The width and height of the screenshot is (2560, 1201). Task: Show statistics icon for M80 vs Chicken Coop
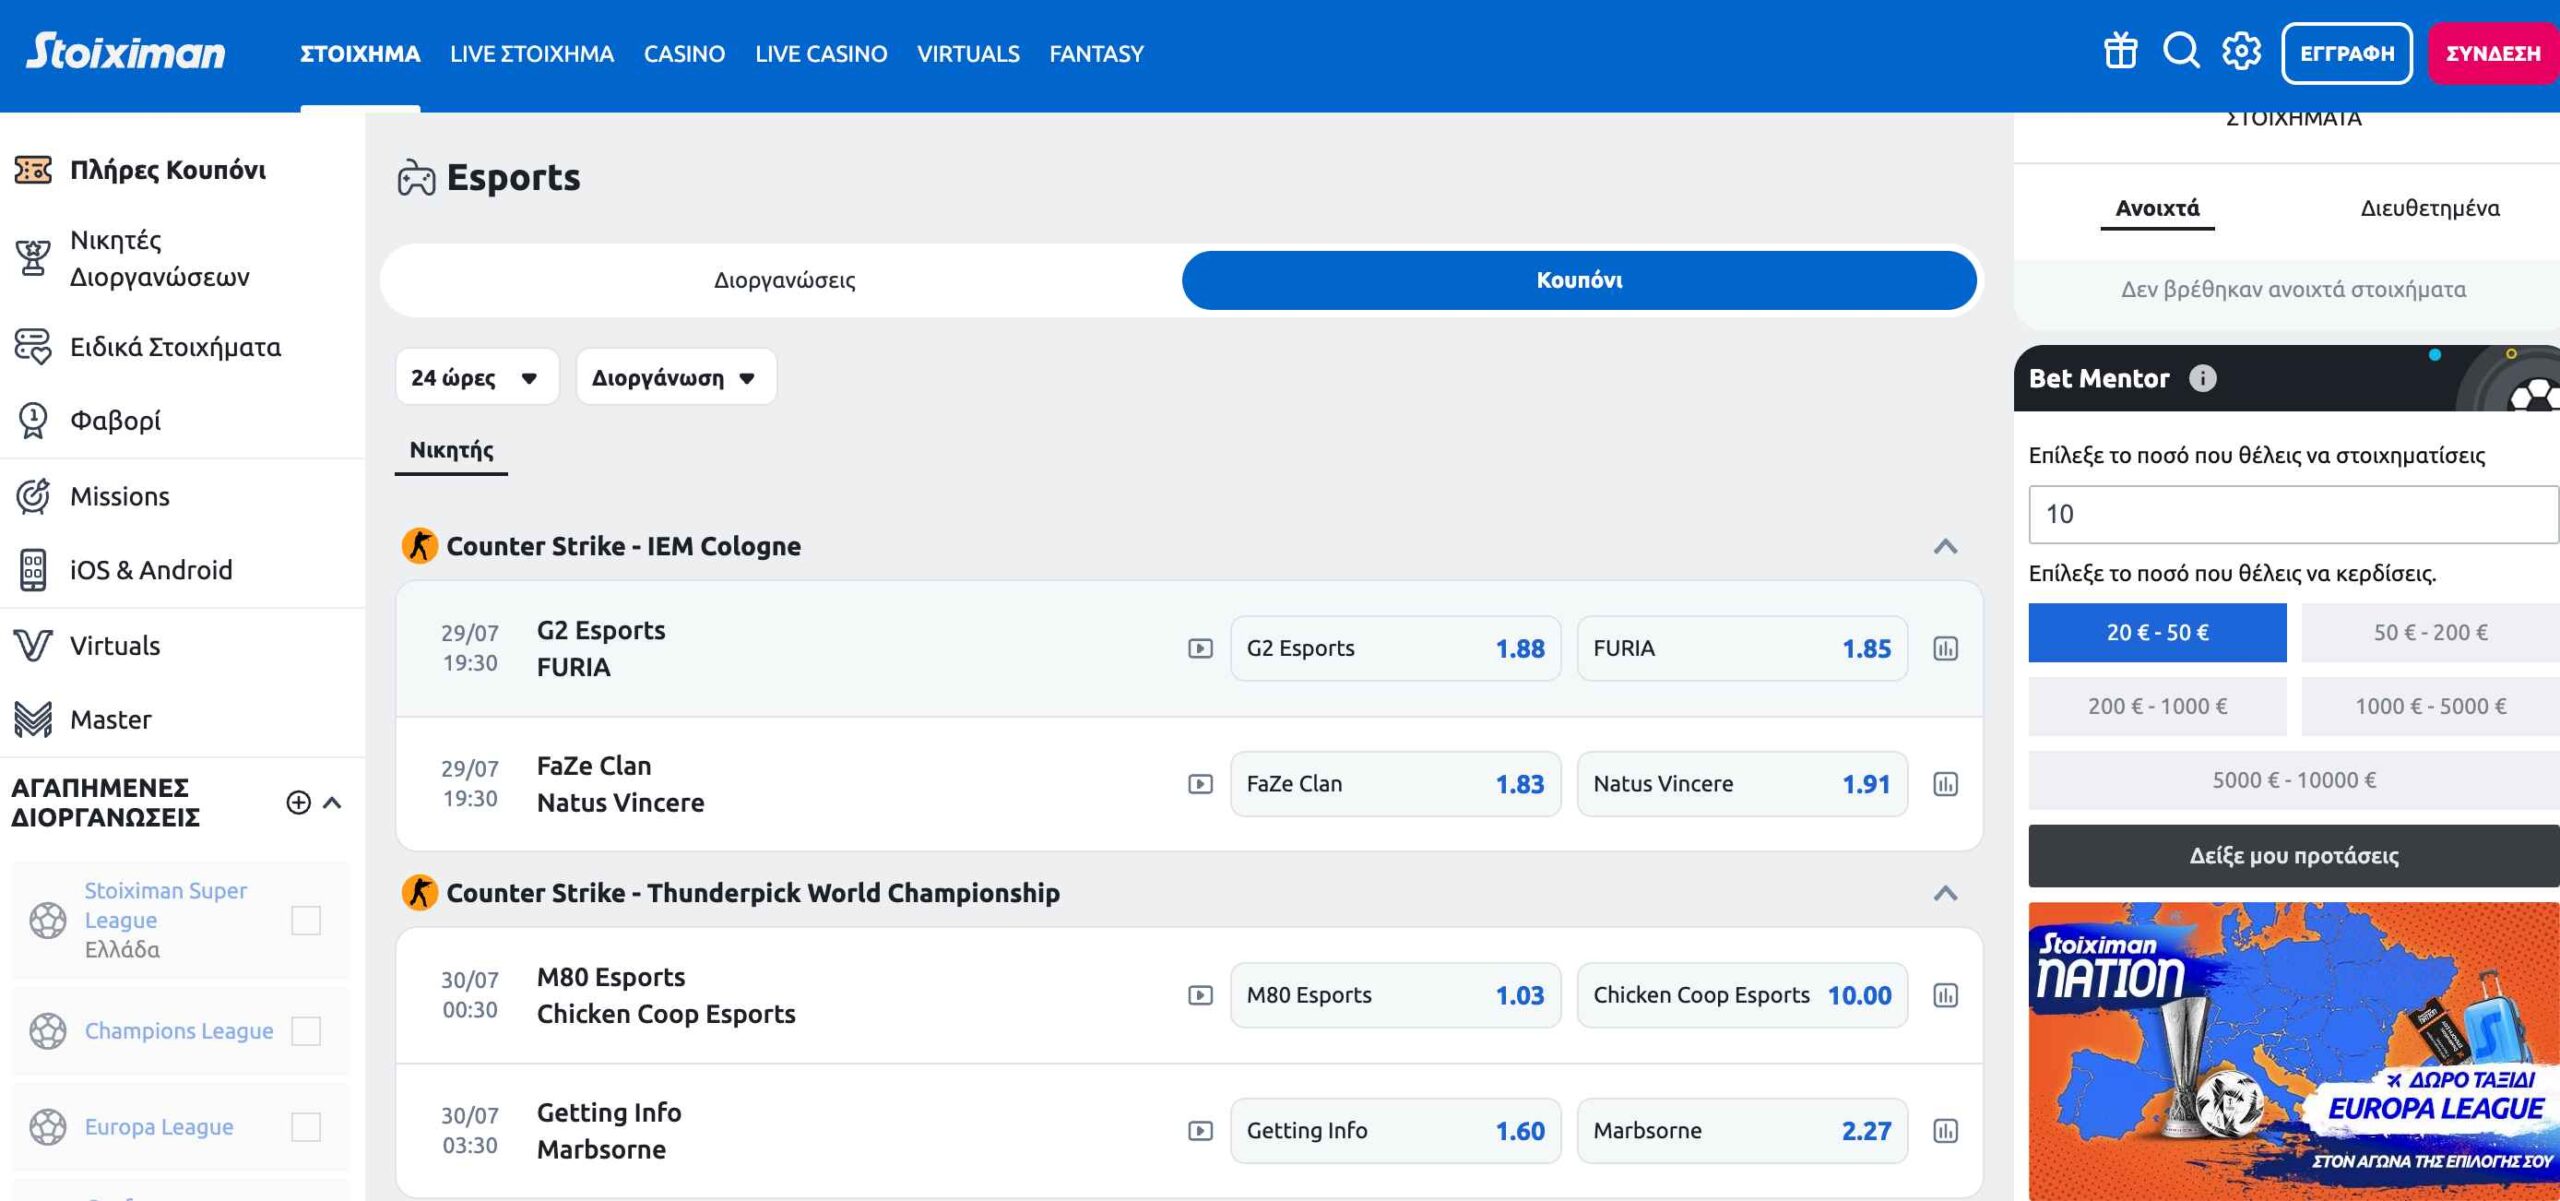[1945, 995]
